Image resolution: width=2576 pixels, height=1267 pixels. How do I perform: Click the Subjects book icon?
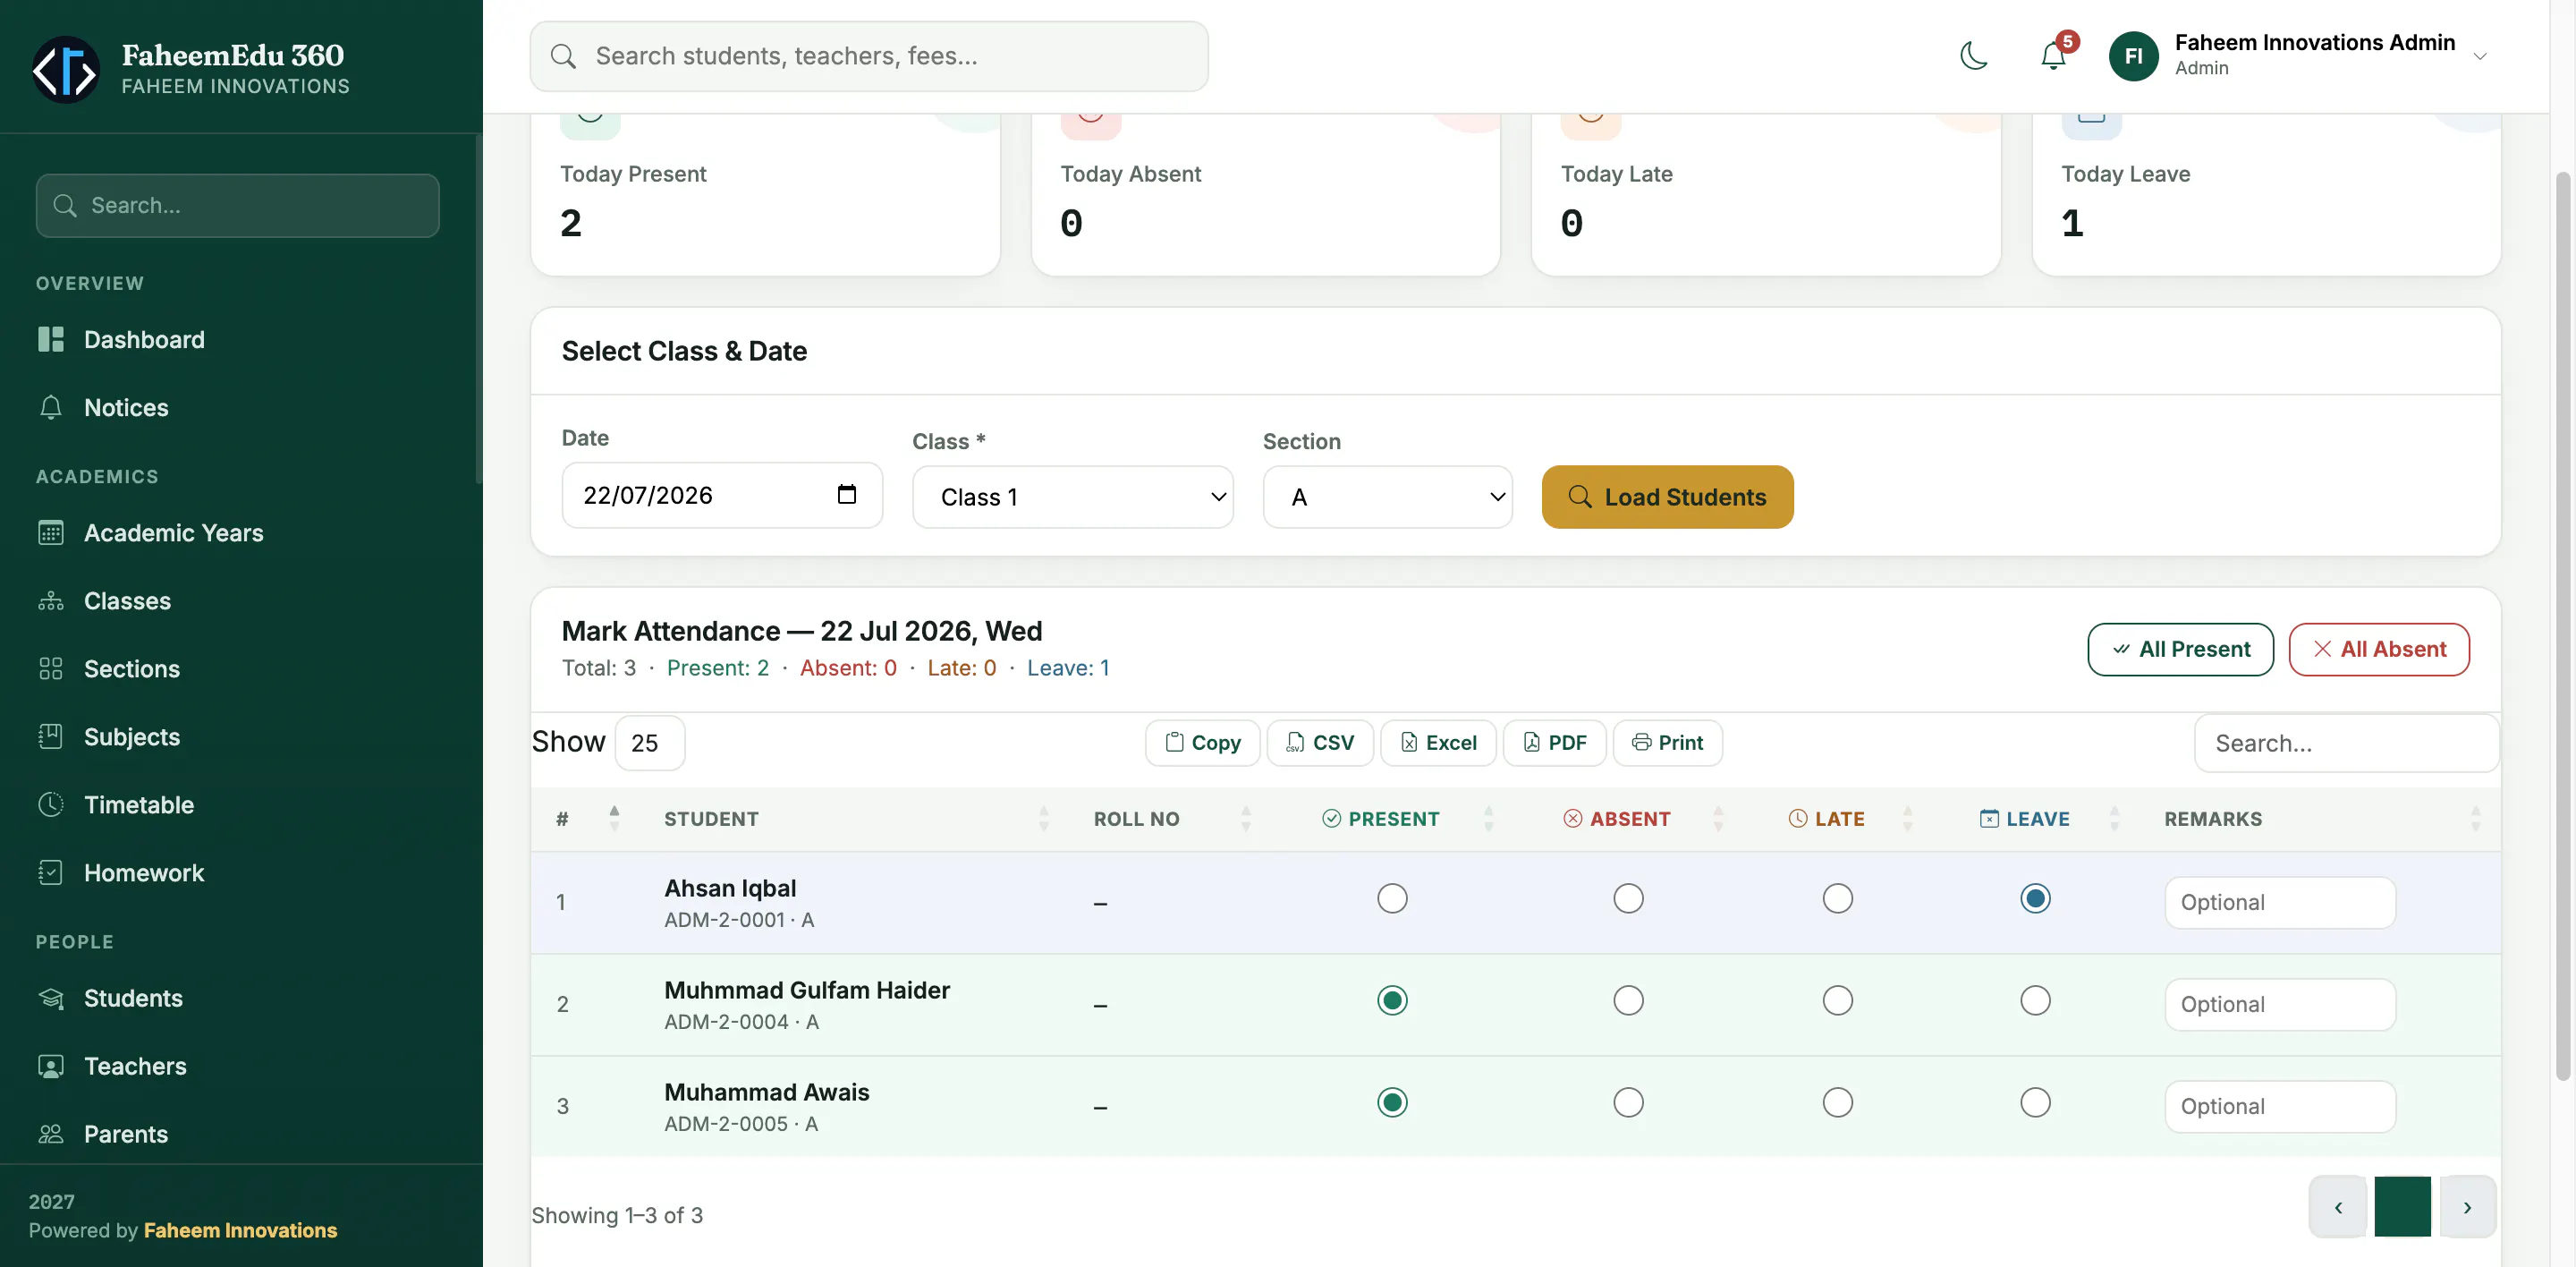tap(50, 737)
